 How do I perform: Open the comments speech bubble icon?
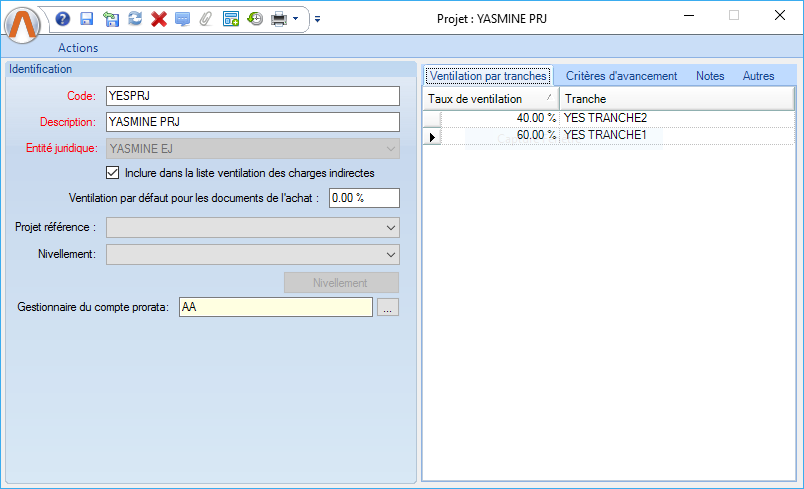tap(182, 19)
